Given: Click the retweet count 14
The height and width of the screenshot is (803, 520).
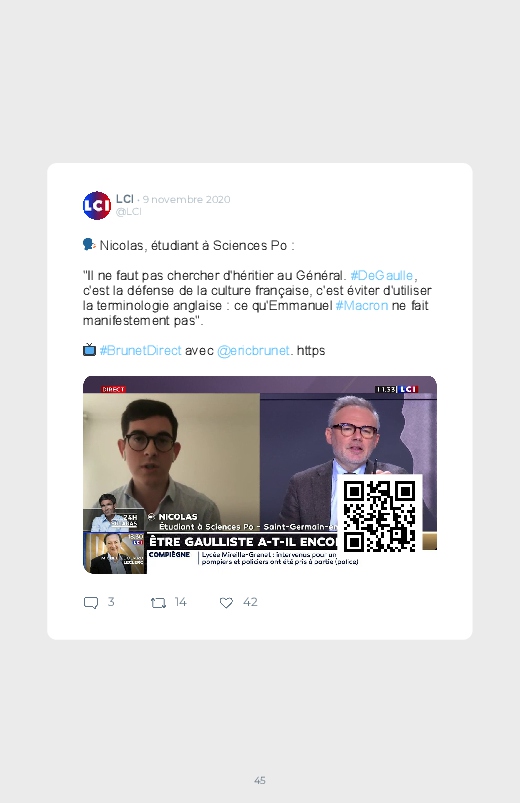Looking at the screenshot, I should (180, 602).
